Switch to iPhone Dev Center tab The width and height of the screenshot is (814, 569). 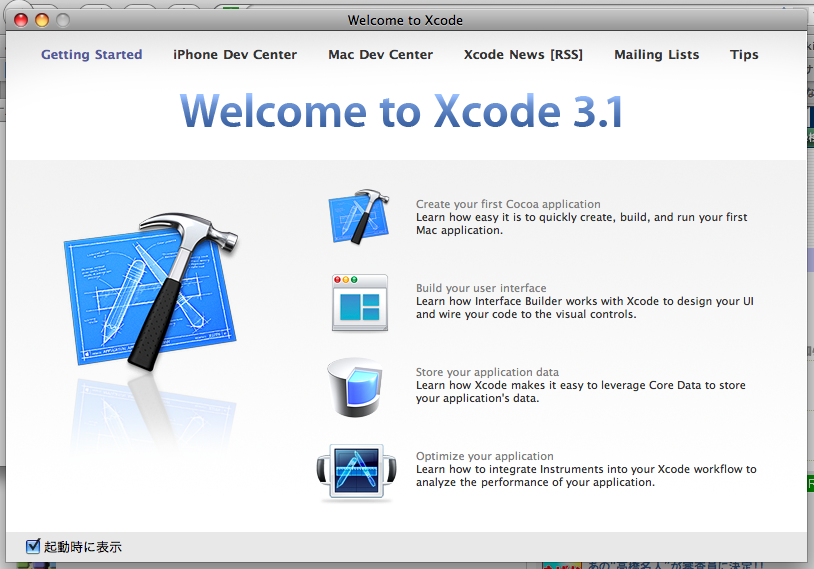pos(235,55)
